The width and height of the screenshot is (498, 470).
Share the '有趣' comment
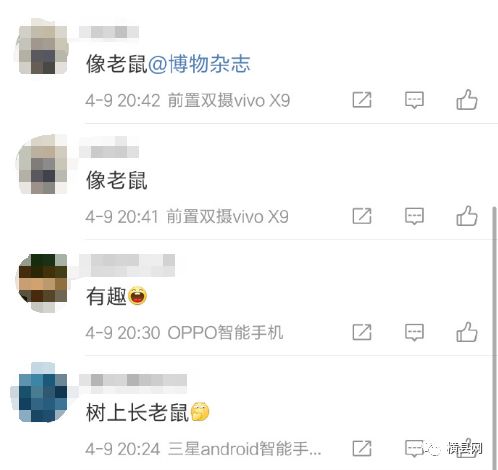click(362, 332)
